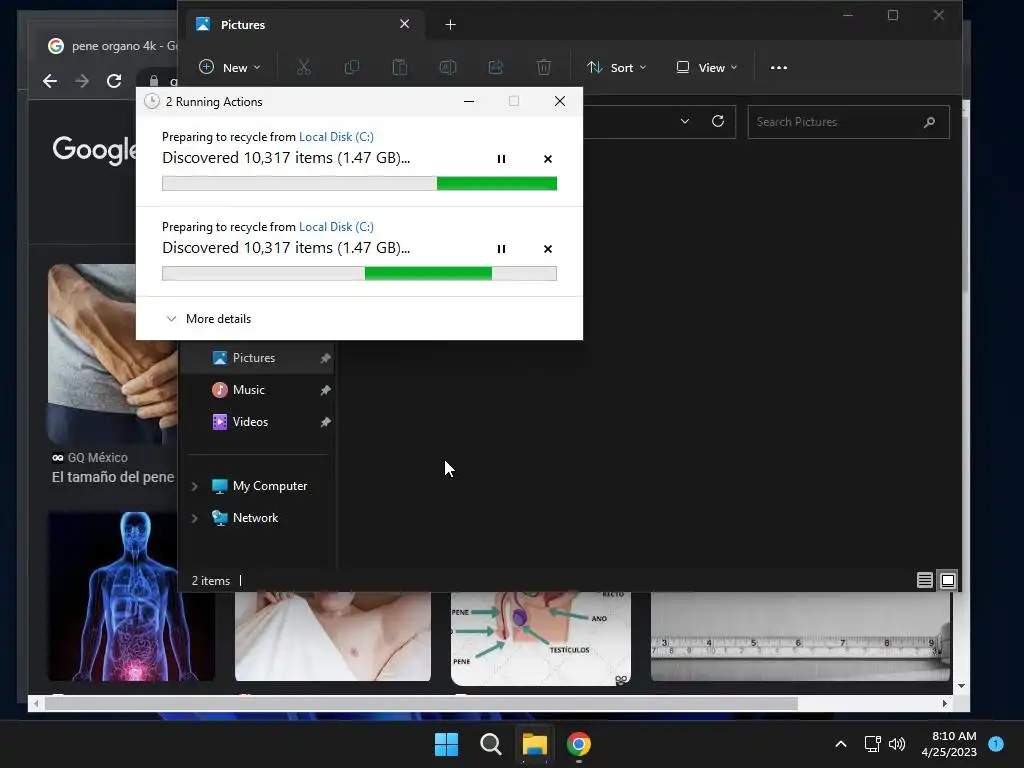
Task: Click the Rename icon in Explorer toolbar
Action: click(x=448, y=67)
